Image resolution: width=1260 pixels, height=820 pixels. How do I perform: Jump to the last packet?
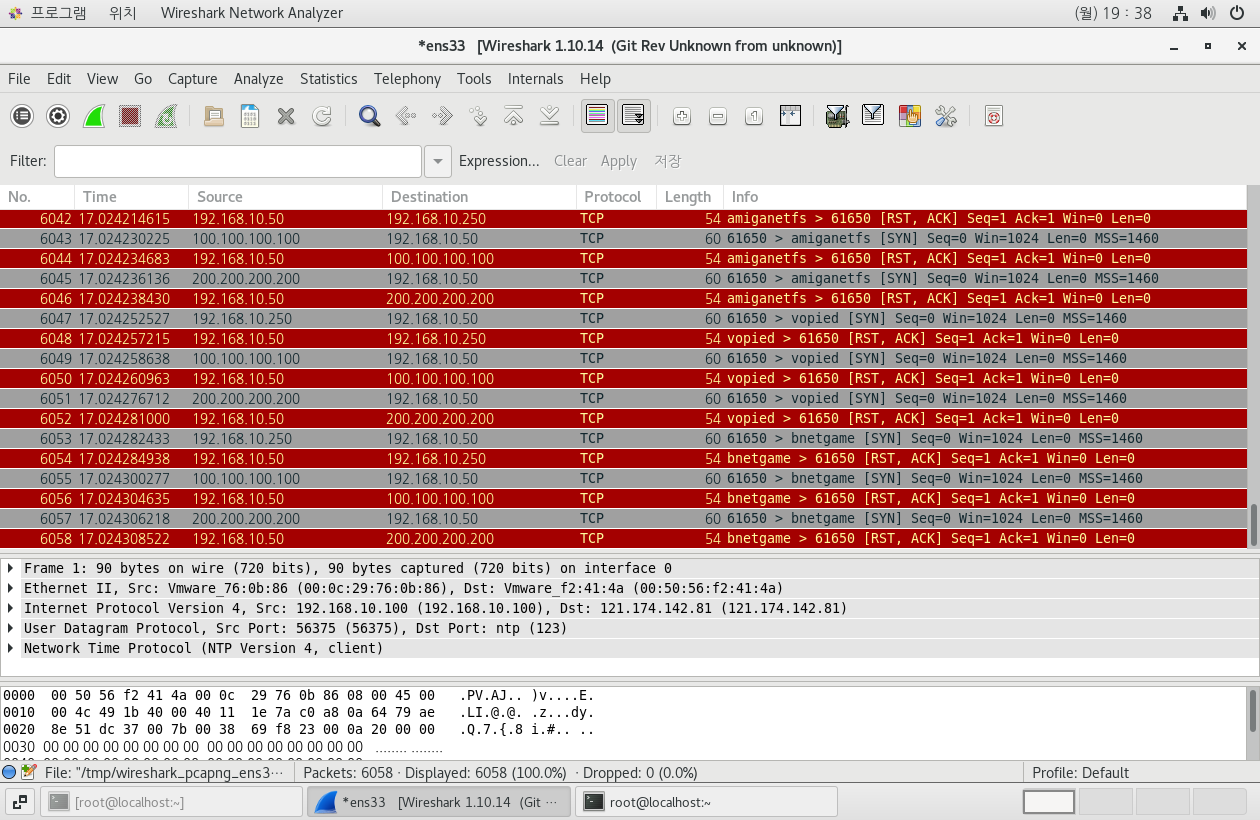coord(549,116)
